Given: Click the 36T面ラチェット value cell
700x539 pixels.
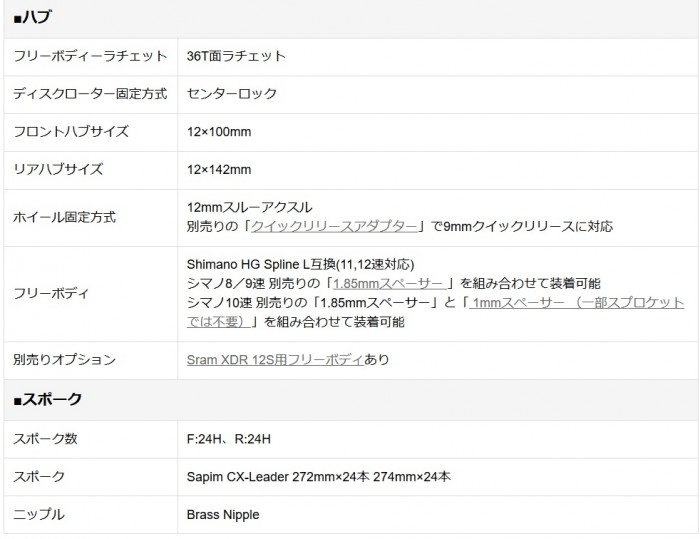Looking at the screenshot, I should pos(236,56).
